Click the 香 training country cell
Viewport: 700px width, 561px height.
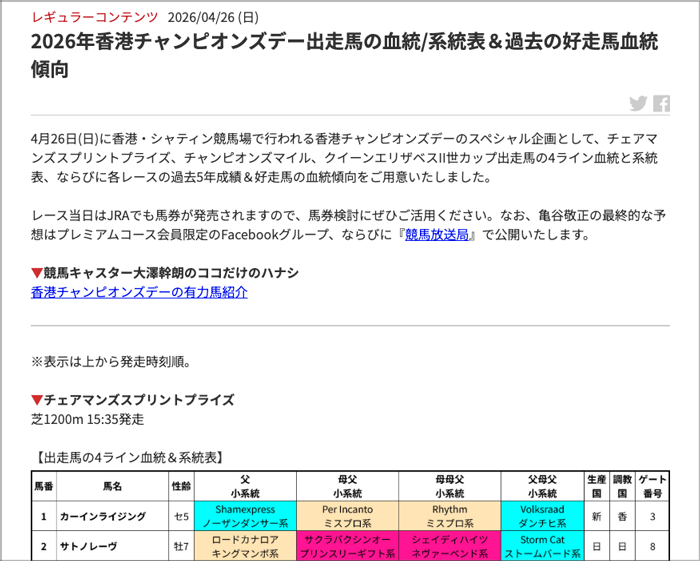[x=622, y=516]
